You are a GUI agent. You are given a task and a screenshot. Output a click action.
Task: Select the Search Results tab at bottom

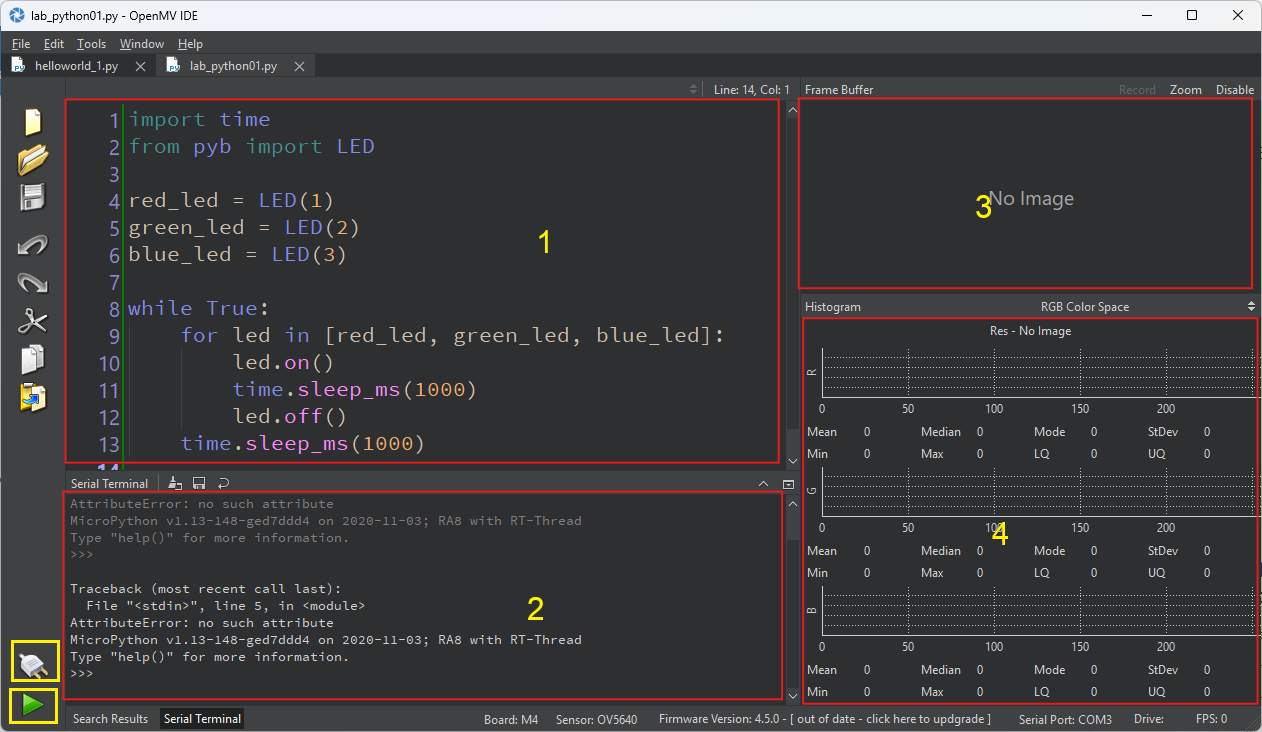(x=110, y=718)
